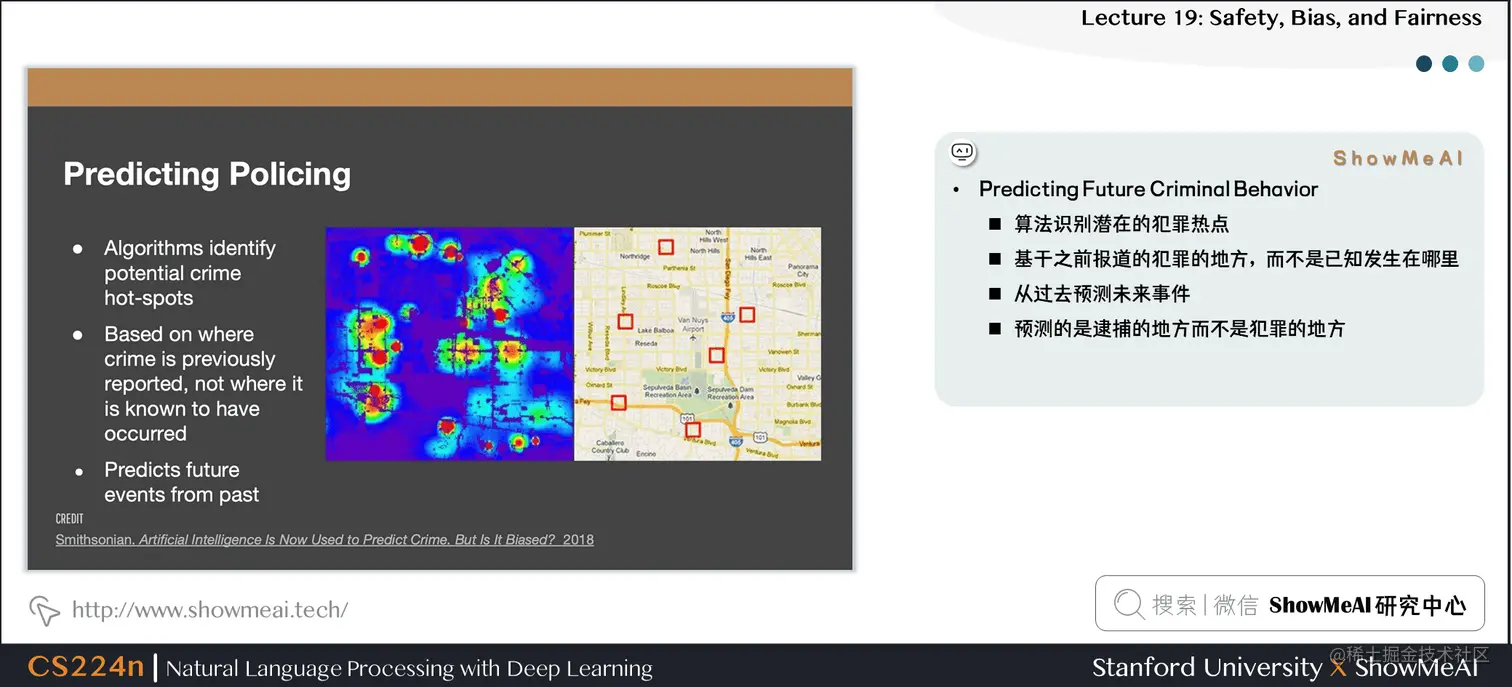Click the light teal dot at top right
Viewport: 1512px width, 687px height.
click(1476, 64)
